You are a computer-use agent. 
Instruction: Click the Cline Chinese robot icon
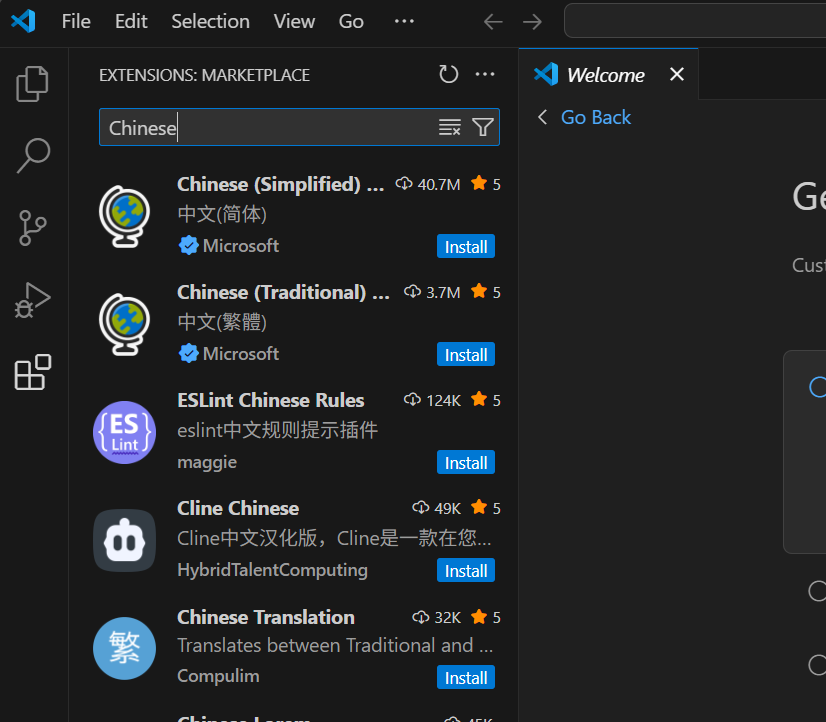(124, 540)
